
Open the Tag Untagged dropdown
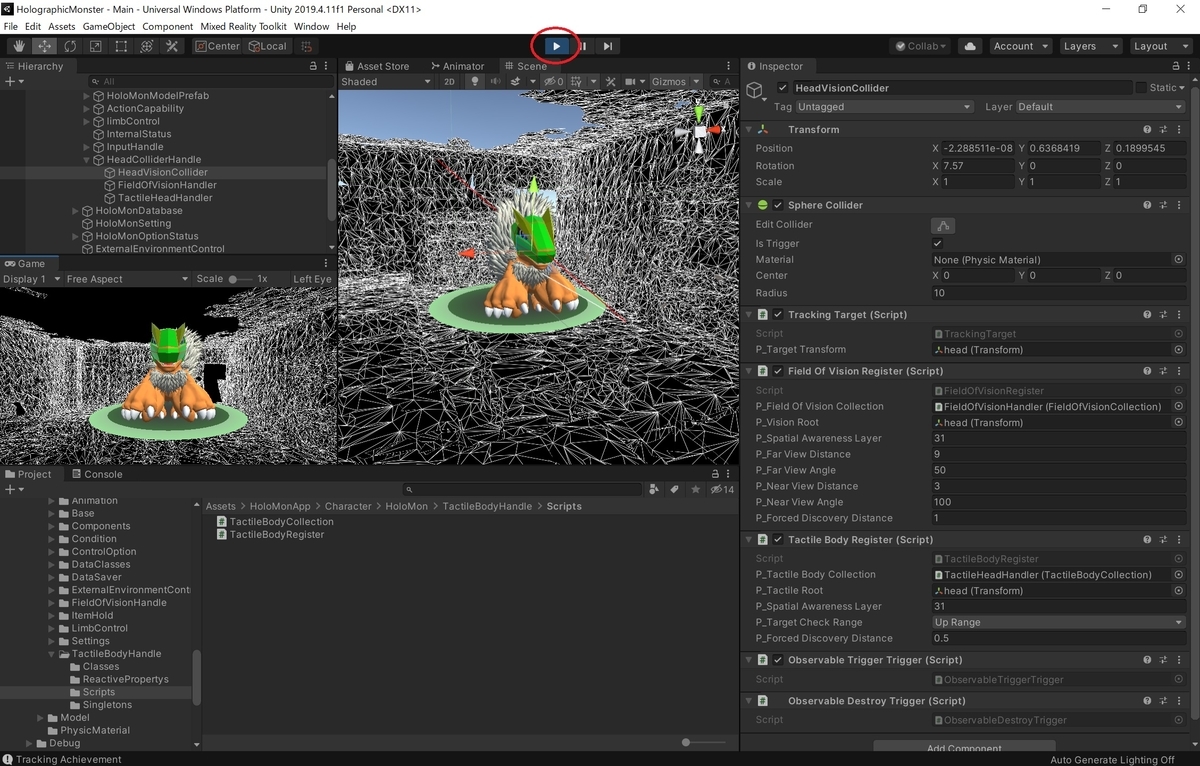[885, 107]
